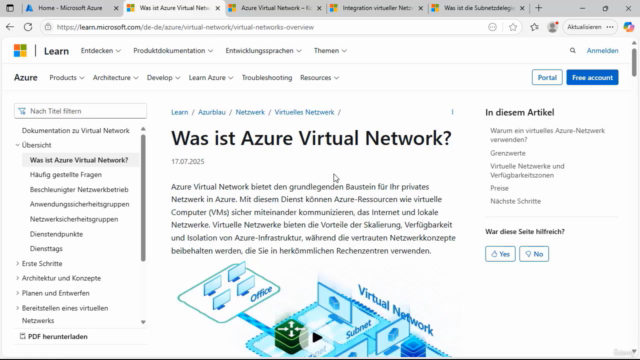Image resolution: width=640 pixels, height=360 pixels.
Task: Click the Anmelden sign-in link
Action: pos(602,51)
